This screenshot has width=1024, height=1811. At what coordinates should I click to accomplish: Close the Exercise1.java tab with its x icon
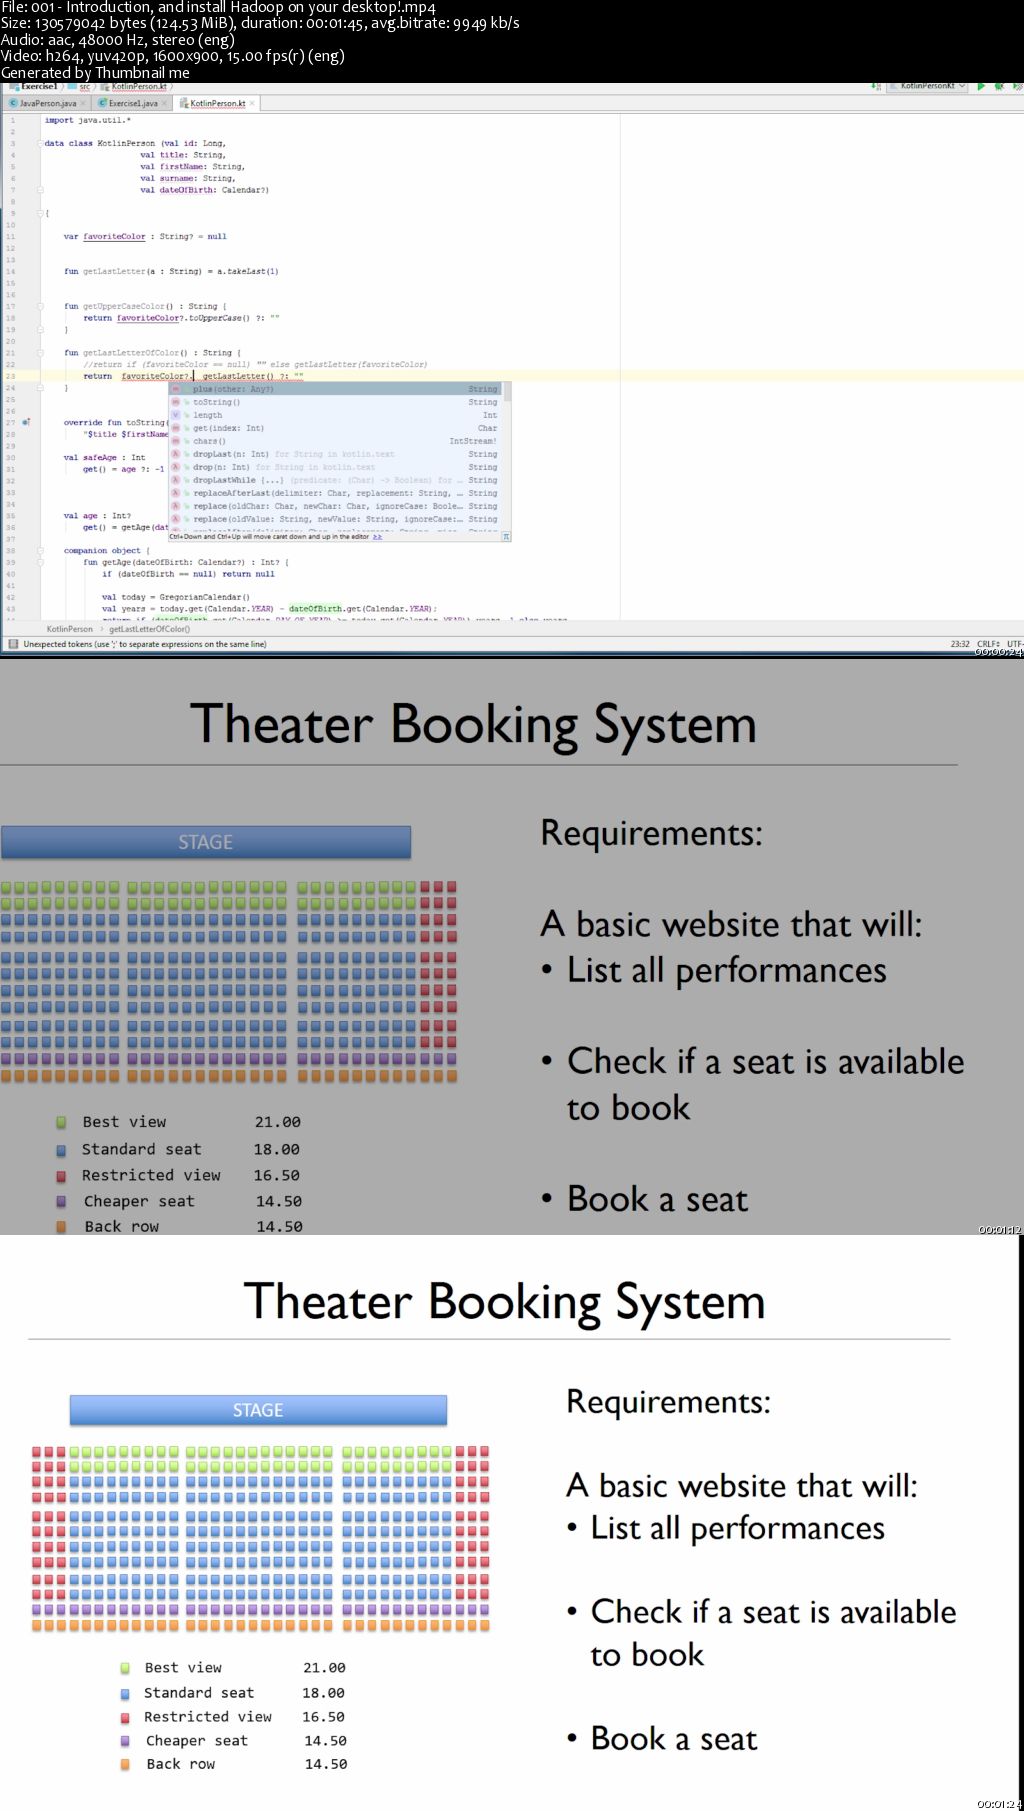coord(165,103)
